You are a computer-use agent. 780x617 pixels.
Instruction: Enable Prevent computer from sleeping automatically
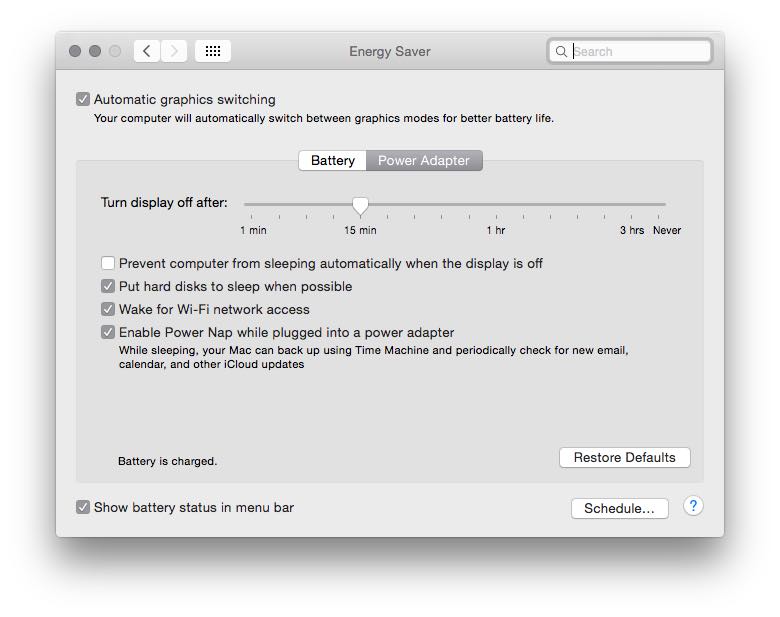point(108,263)
